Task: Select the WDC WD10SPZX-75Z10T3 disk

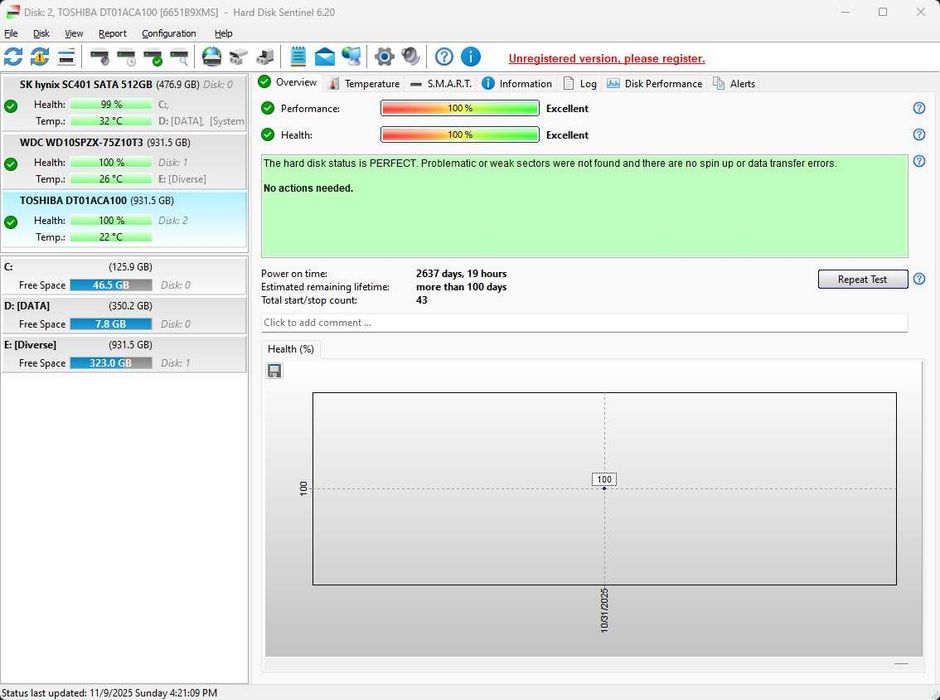Action: point(125,161)
